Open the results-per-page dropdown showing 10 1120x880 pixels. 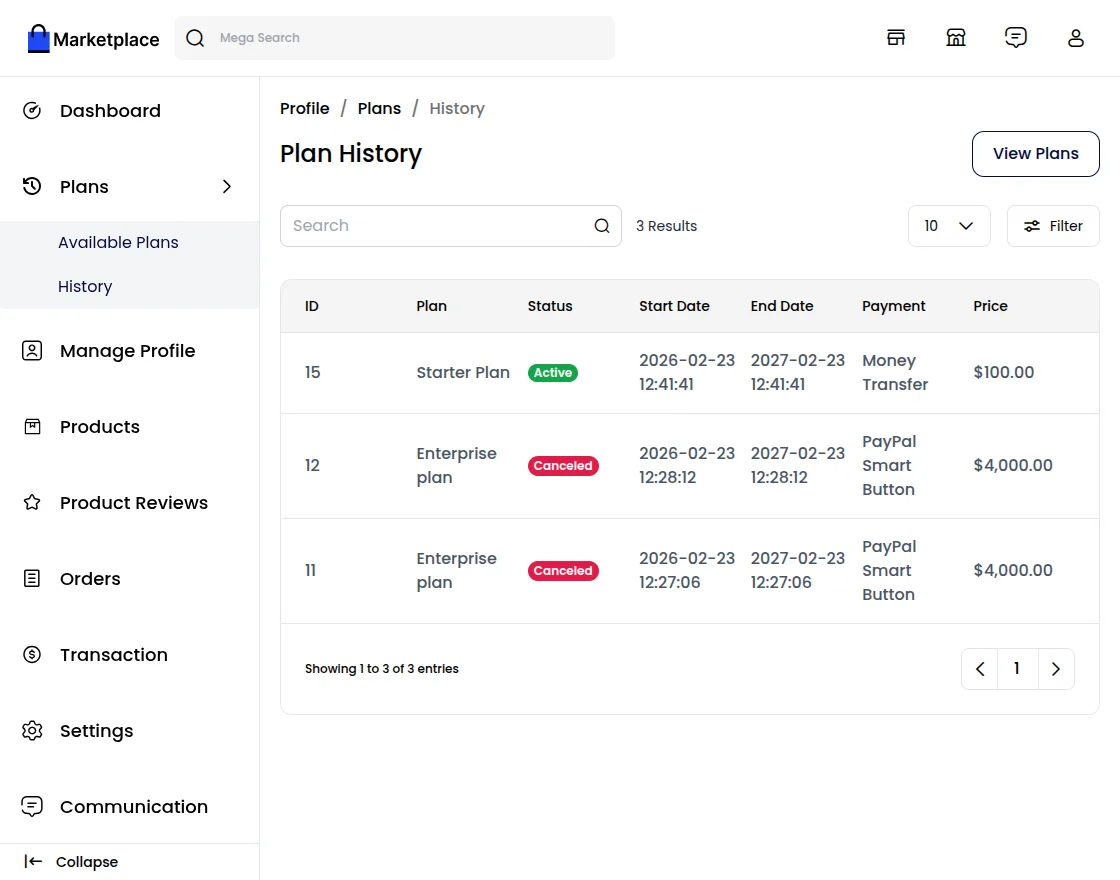point(948,226)
